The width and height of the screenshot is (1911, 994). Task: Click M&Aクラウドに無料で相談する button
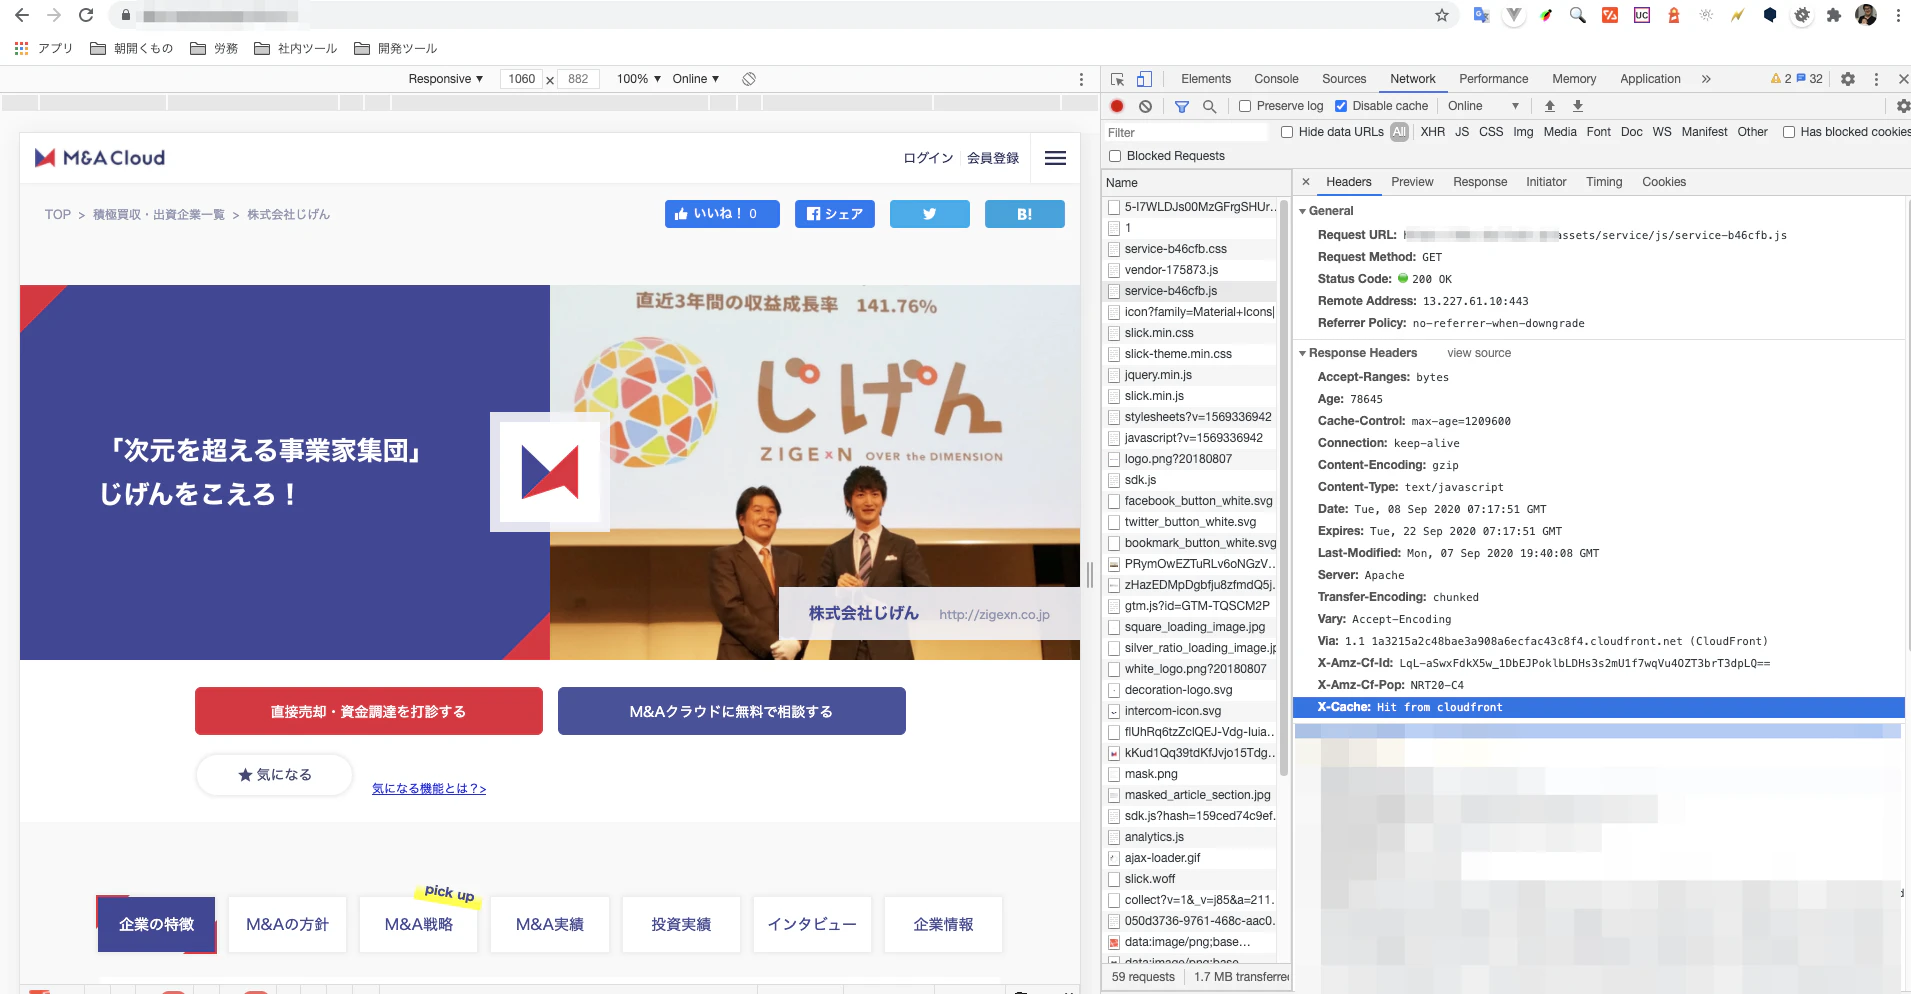tap(732, 711)
